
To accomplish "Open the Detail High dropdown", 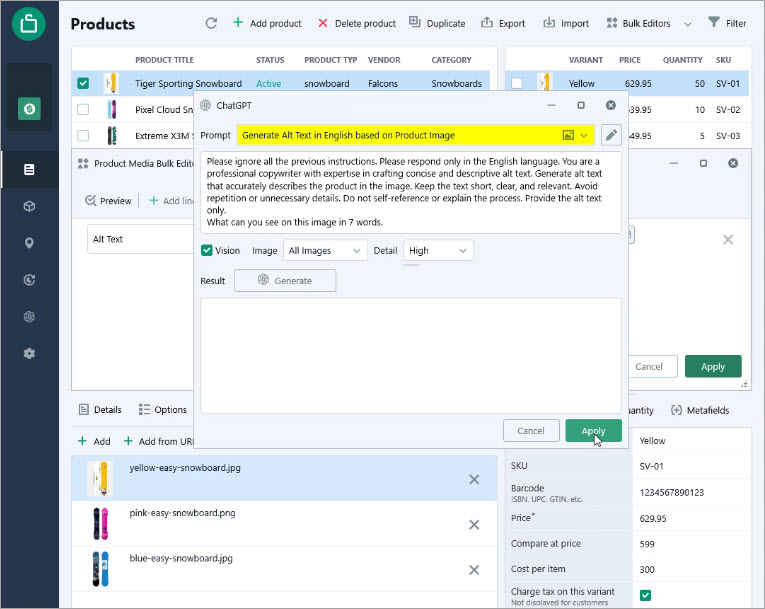I will 438,250.
